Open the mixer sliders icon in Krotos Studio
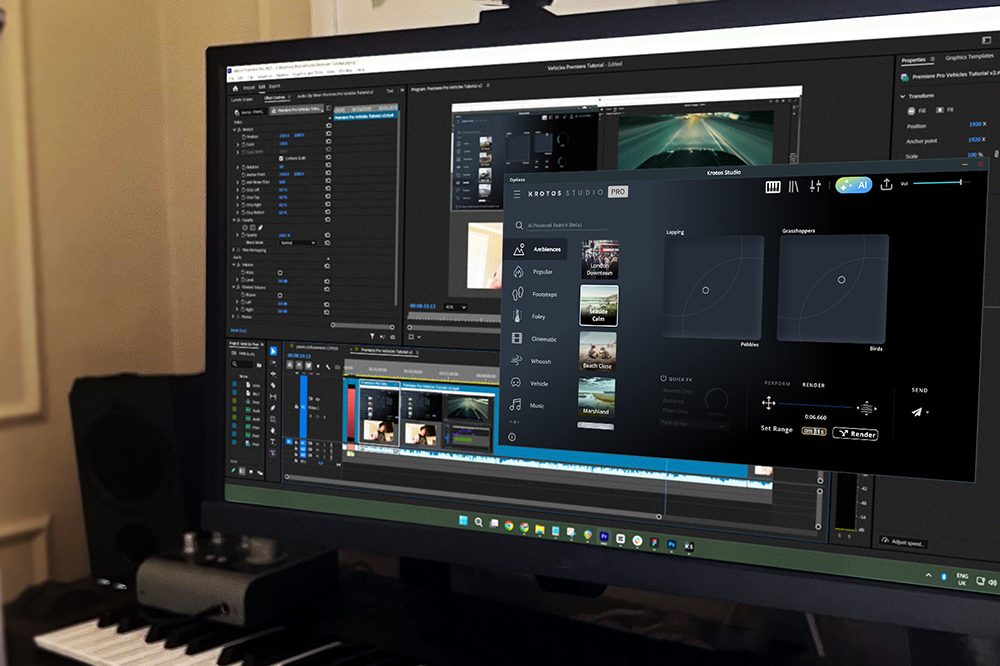1000x666 pixels. 815,186
